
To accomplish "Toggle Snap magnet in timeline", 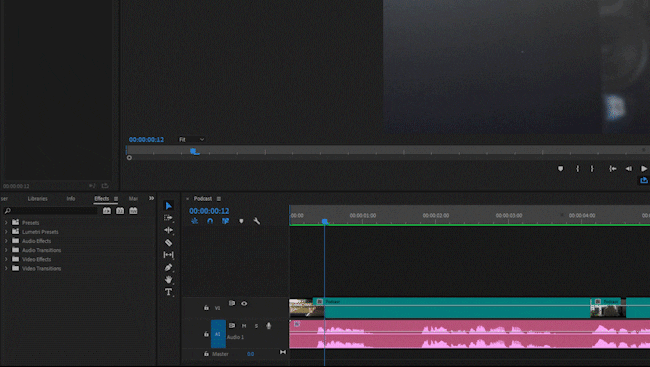I will pos(210,221).
